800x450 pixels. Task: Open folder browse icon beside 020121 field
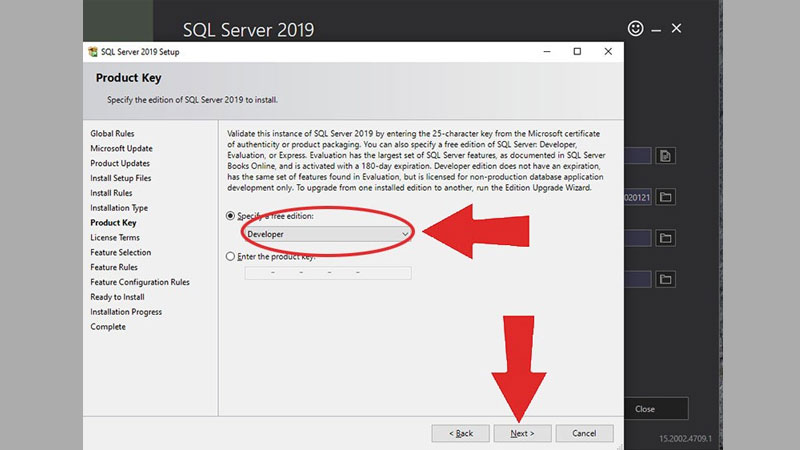[665, 197]
